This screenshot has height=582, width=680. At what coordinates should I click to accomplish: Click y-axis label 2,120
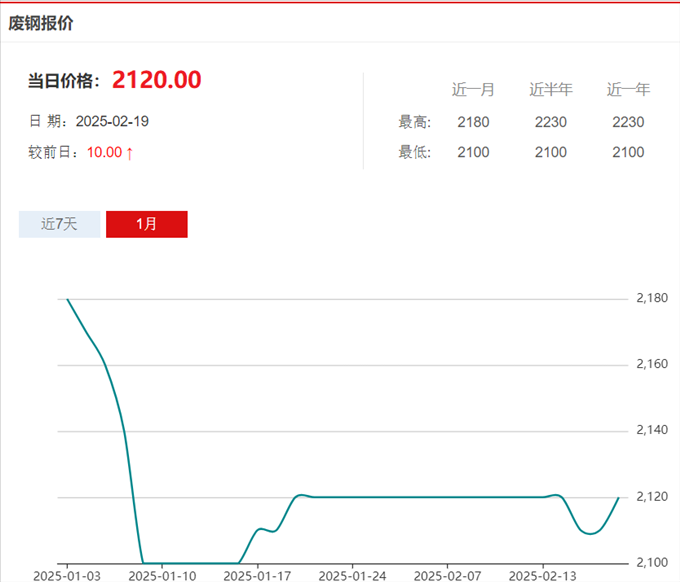(x=652, y=496)
